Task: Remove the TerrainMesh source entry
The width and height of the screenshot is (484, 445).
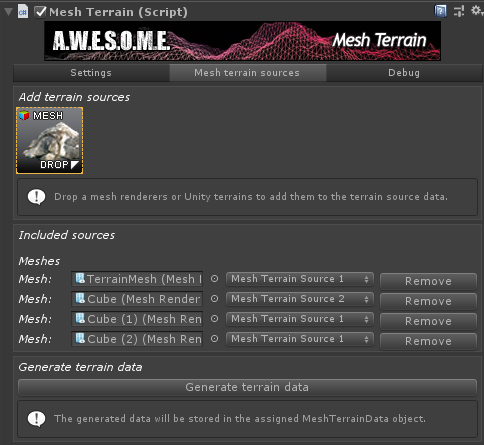Action: point(428,281)
